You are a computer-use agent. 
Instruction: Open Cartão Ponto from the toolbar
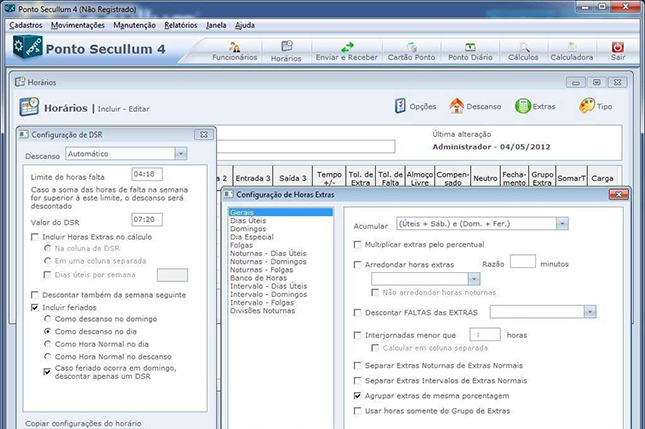pos(411,51)
